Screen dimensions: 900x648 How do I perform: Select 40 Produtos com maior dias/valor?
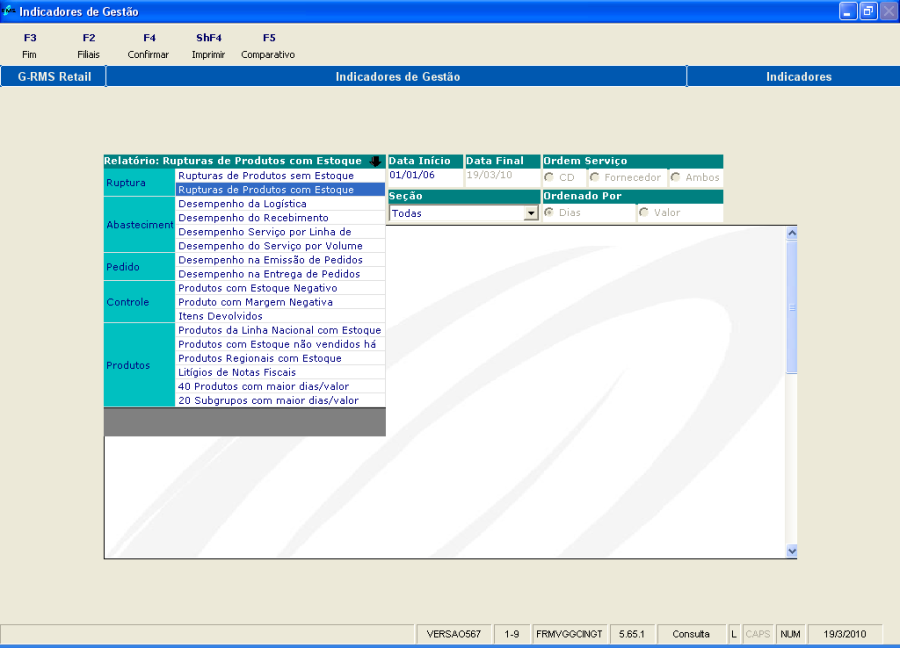click(280, 386)
